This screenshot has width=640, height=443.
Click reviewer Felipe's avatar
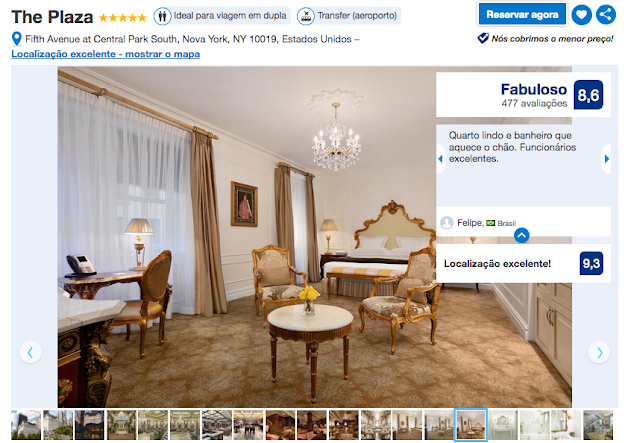pos(447,223)
